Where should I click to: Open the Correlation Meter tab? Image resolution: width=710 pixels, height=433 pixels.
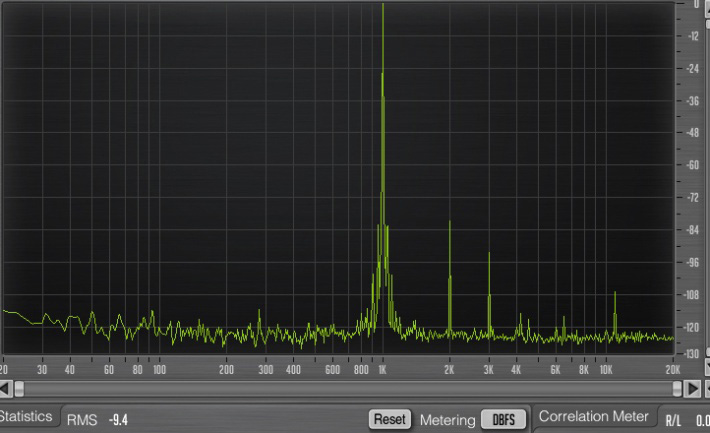(x=594, y=416)
